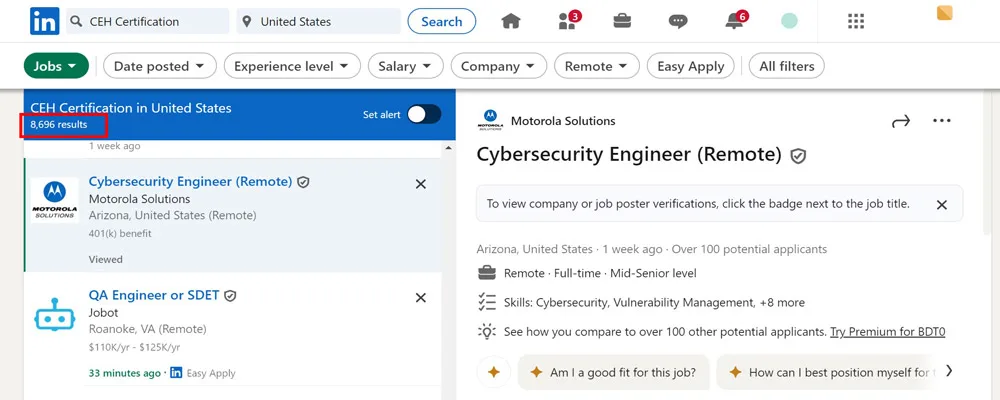Screen dimensions: 1000x400
Task: Click verification badge next to QA Engineer
Action: 230,296
